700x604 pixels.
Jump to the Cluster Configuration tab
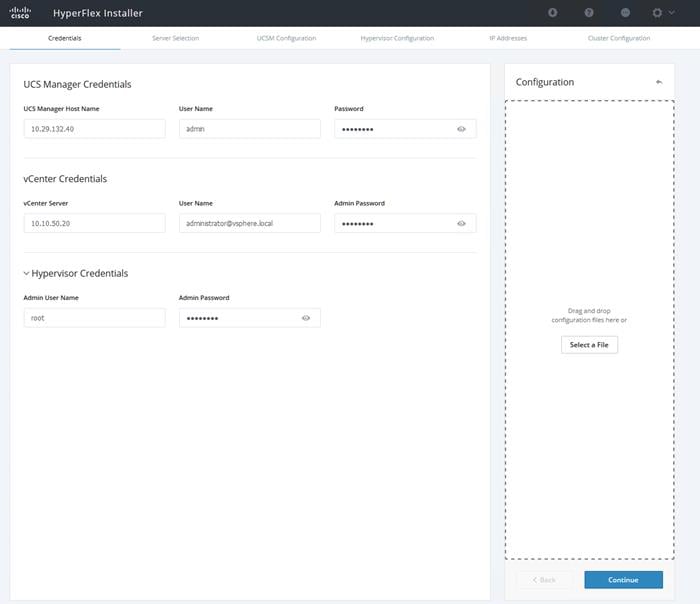click(x=619, y=38)
